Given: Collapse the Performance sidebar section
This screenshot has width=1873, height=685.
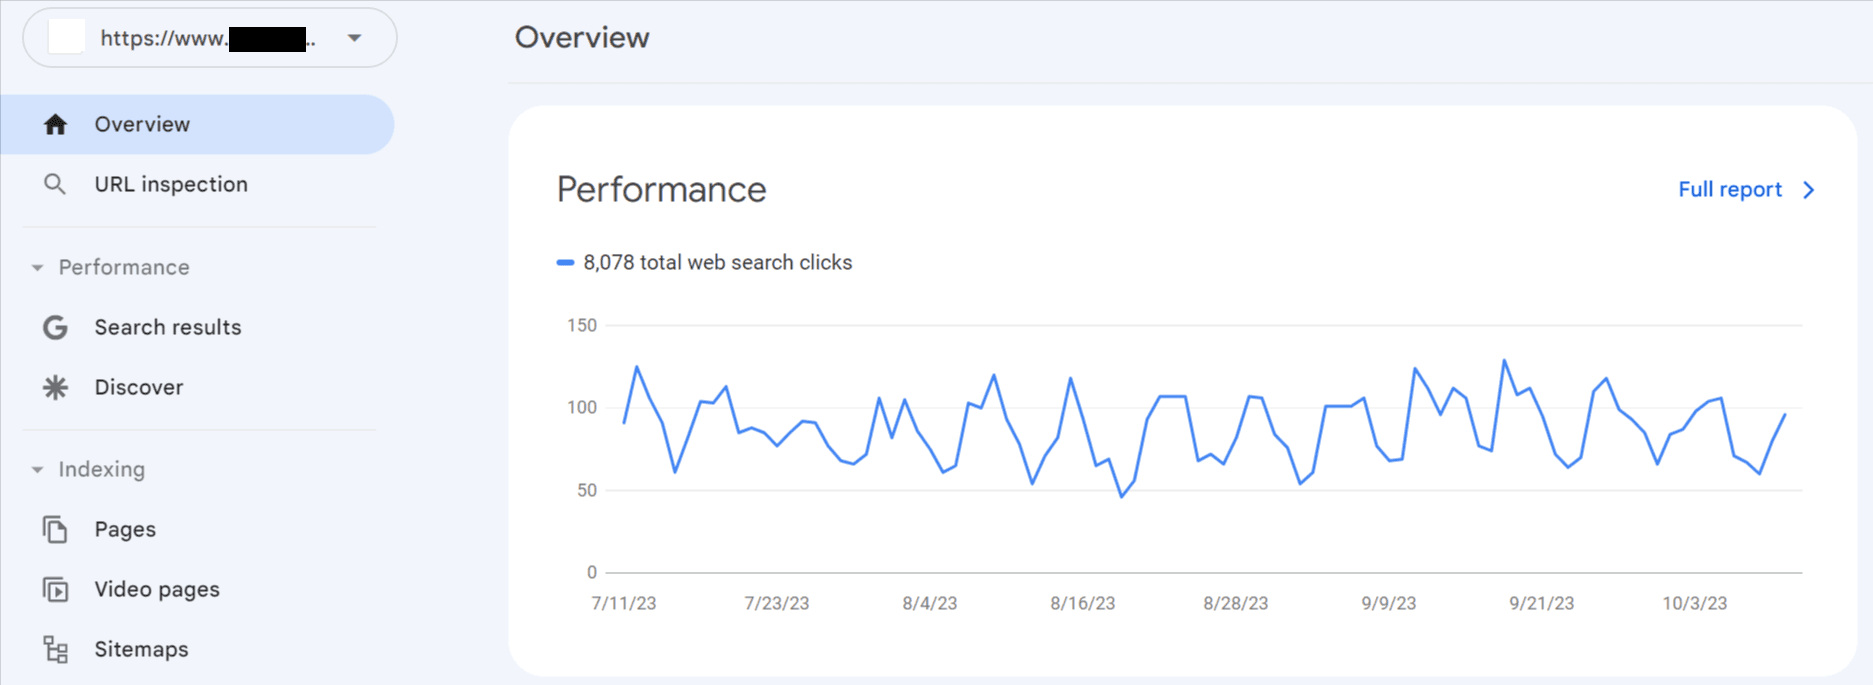Looking at the screenshot, I should 37,267.
